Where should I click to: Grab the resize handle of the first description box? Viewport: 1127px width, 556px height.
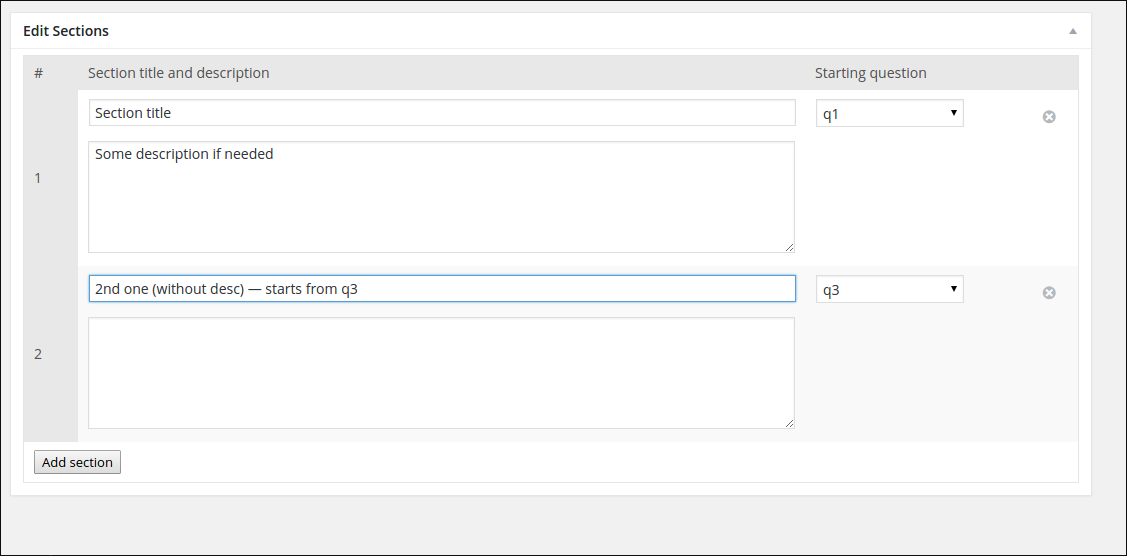click(x=789, y=247)
